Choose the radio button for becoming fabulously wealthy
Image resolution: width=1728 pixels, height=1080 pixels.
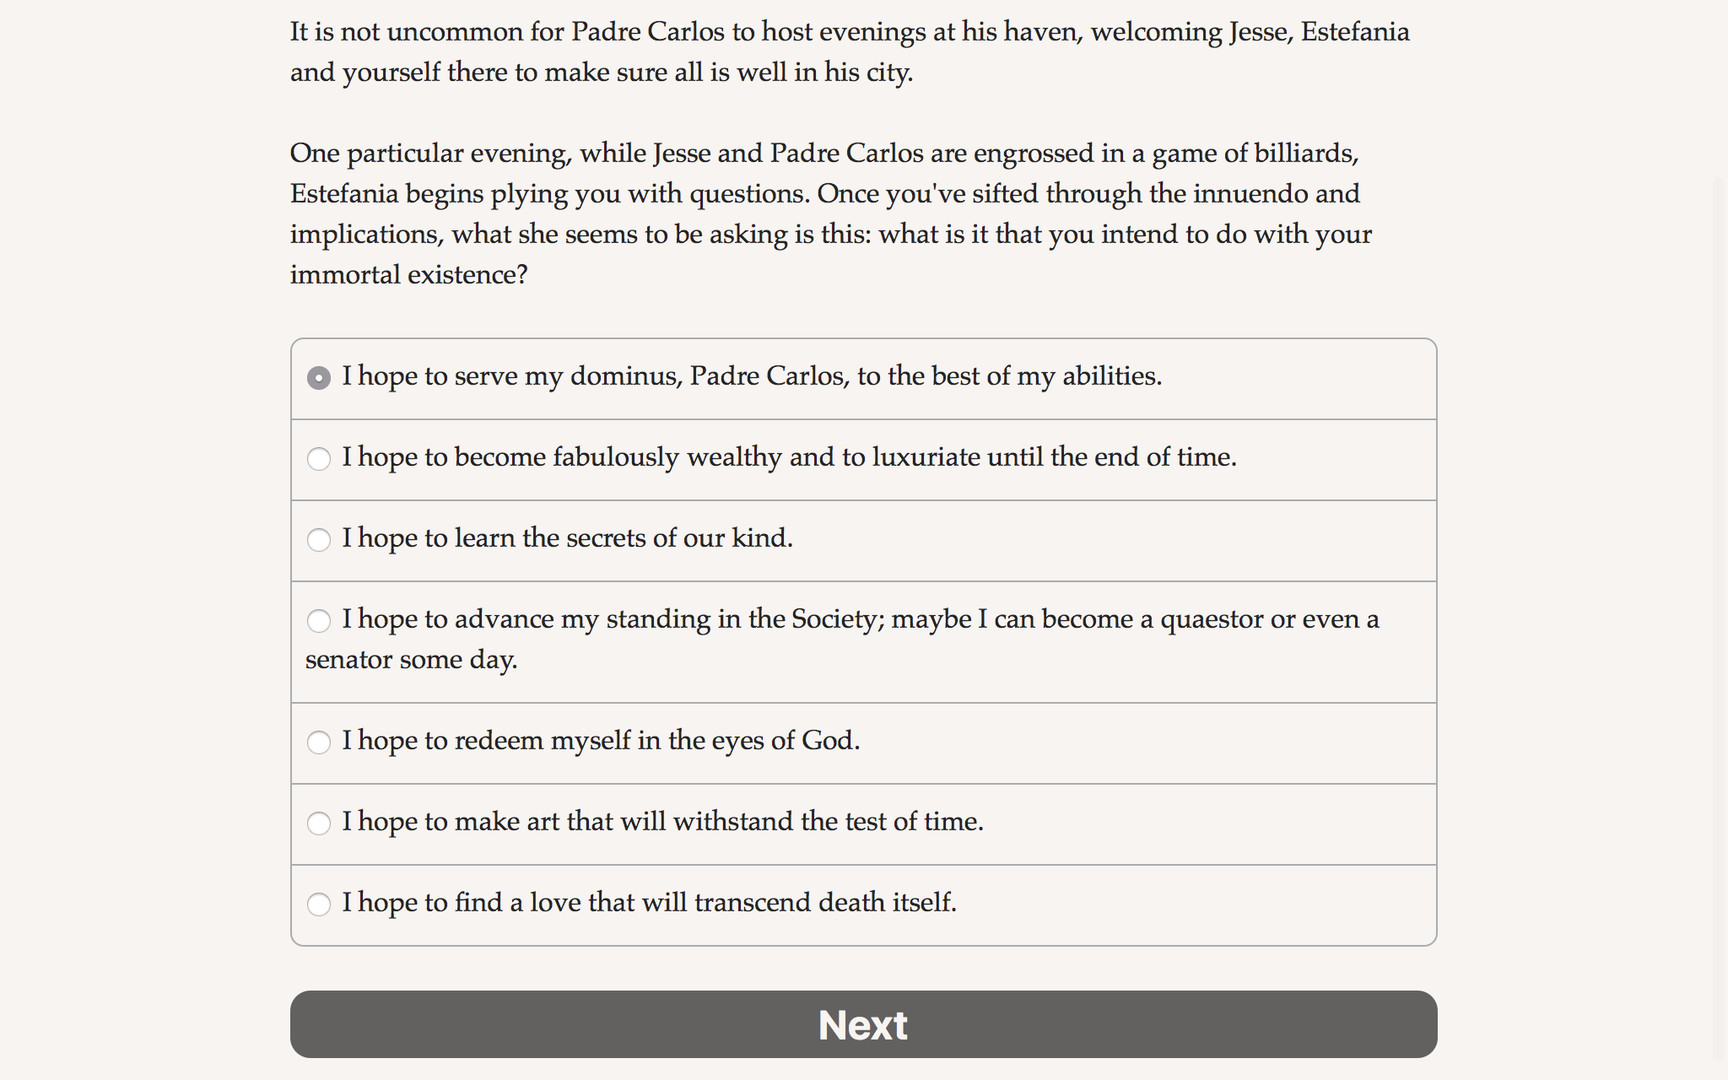tap(319, 459)
